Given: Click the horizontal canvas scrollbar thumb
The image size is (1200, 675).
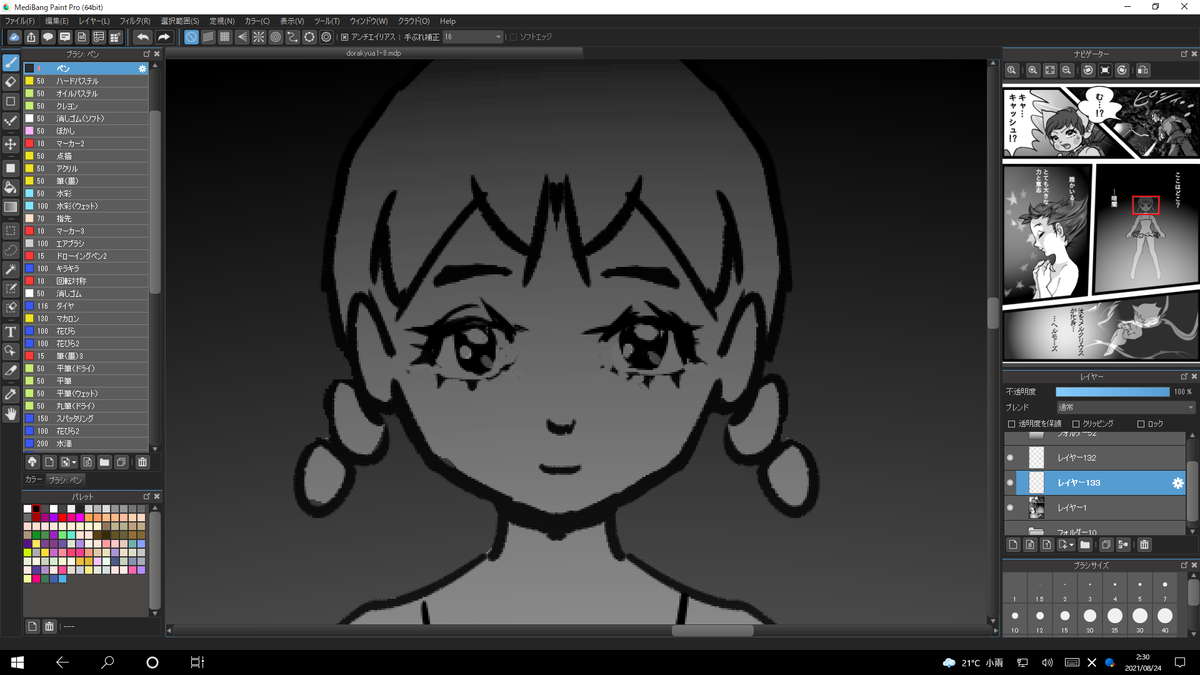Looking at the screenshot, I should click(x=713, y=630).
